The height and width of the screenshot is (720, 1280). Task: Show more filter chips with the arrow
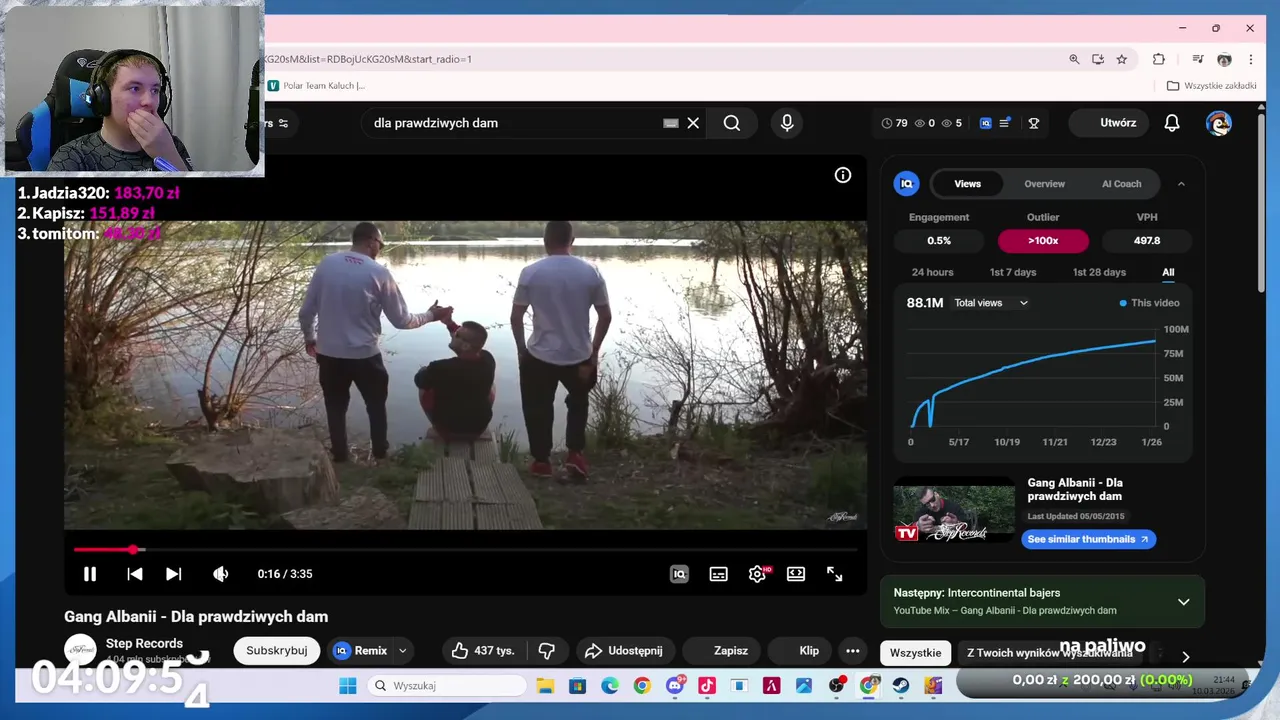point(1186,656)
